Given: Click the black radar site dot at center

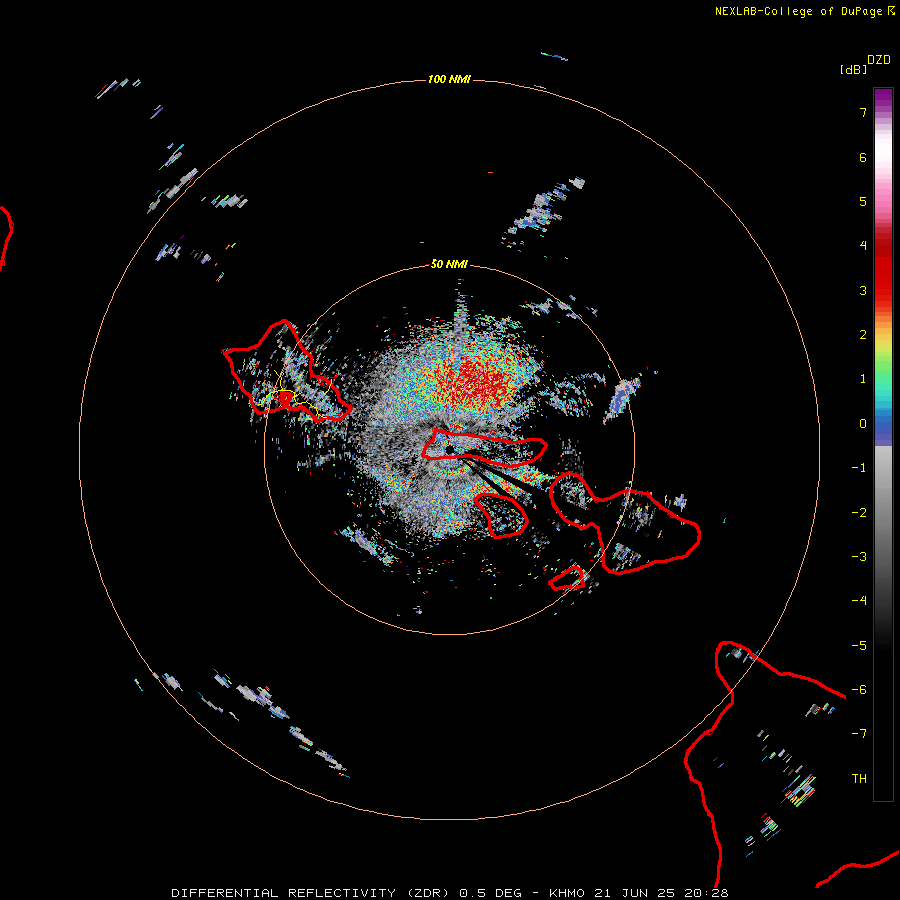Looking at the screenshot, I should point(449,449).
